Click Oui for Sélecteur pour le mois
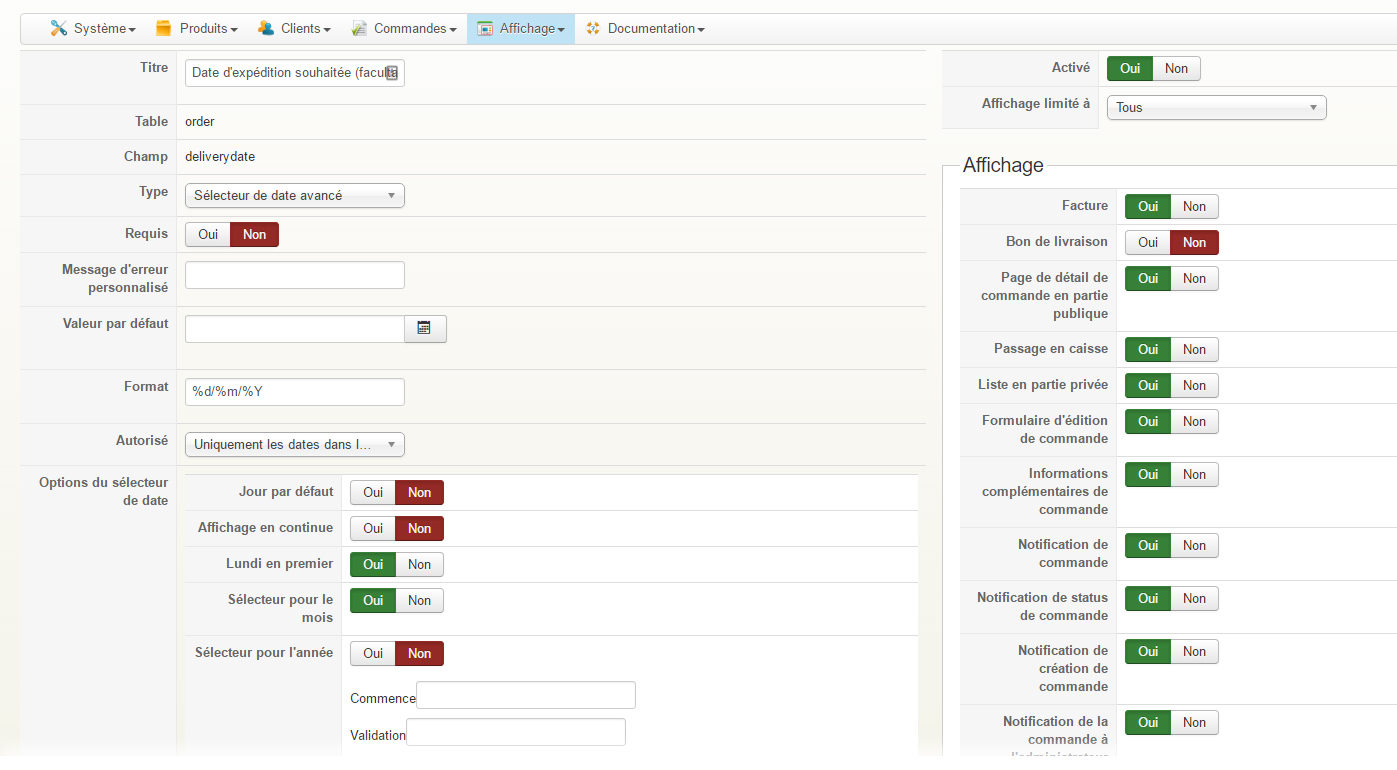This screenshot has height=770, width=1397. coord(373,600)
